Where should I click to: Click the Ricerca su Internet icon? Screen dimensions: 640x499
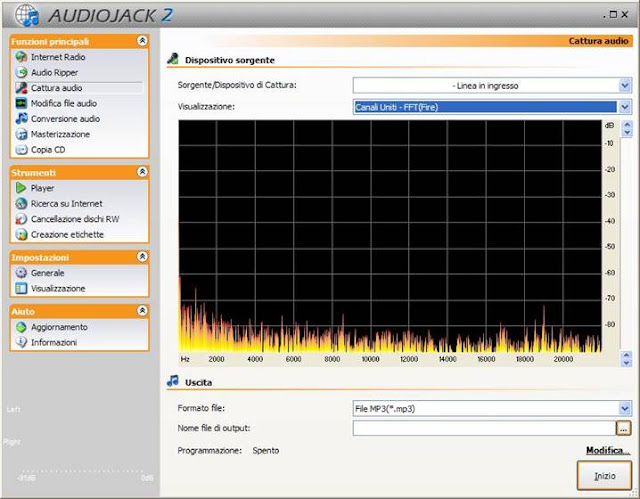[x=21, y=204]
